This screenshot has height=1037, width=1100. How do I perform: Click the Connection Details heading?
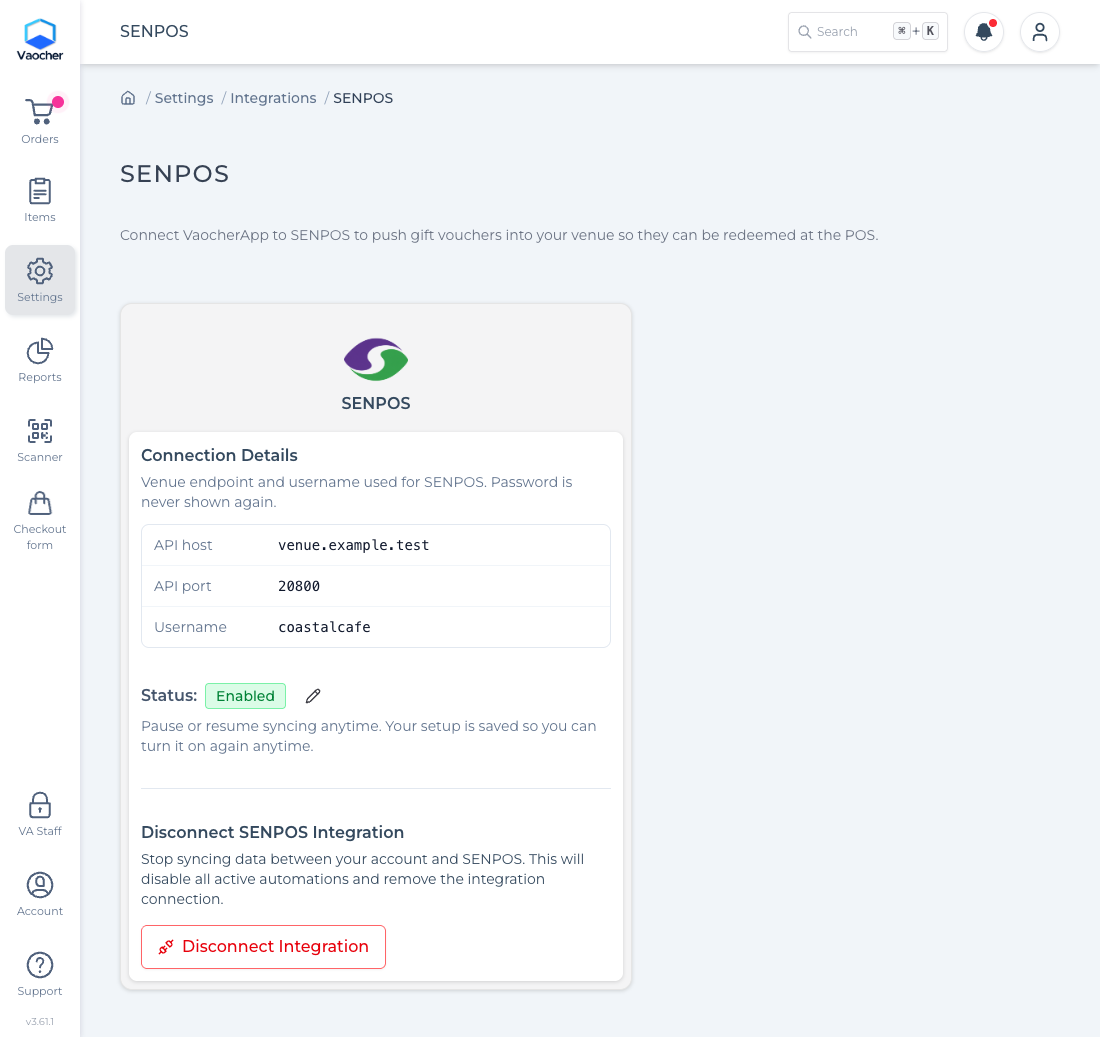(219, 455)
